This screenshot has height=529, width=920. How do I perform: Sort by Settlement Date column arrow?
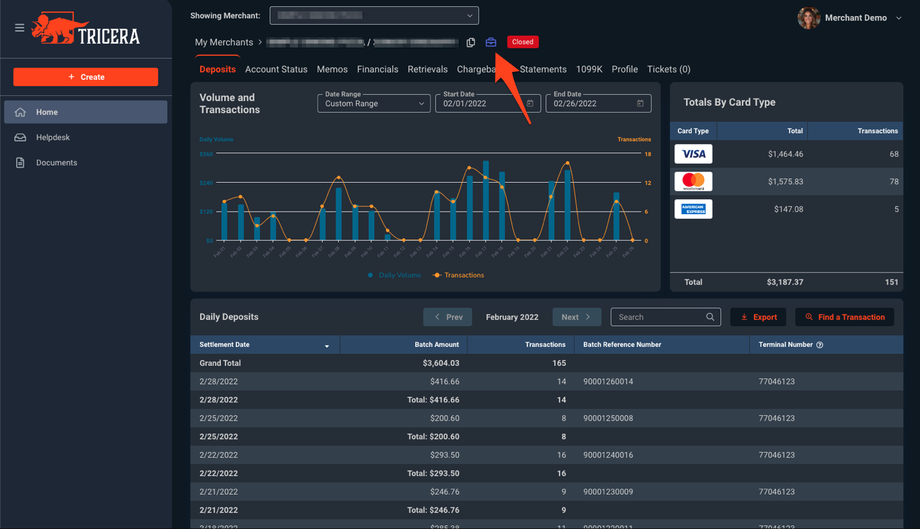coord(327,346)
